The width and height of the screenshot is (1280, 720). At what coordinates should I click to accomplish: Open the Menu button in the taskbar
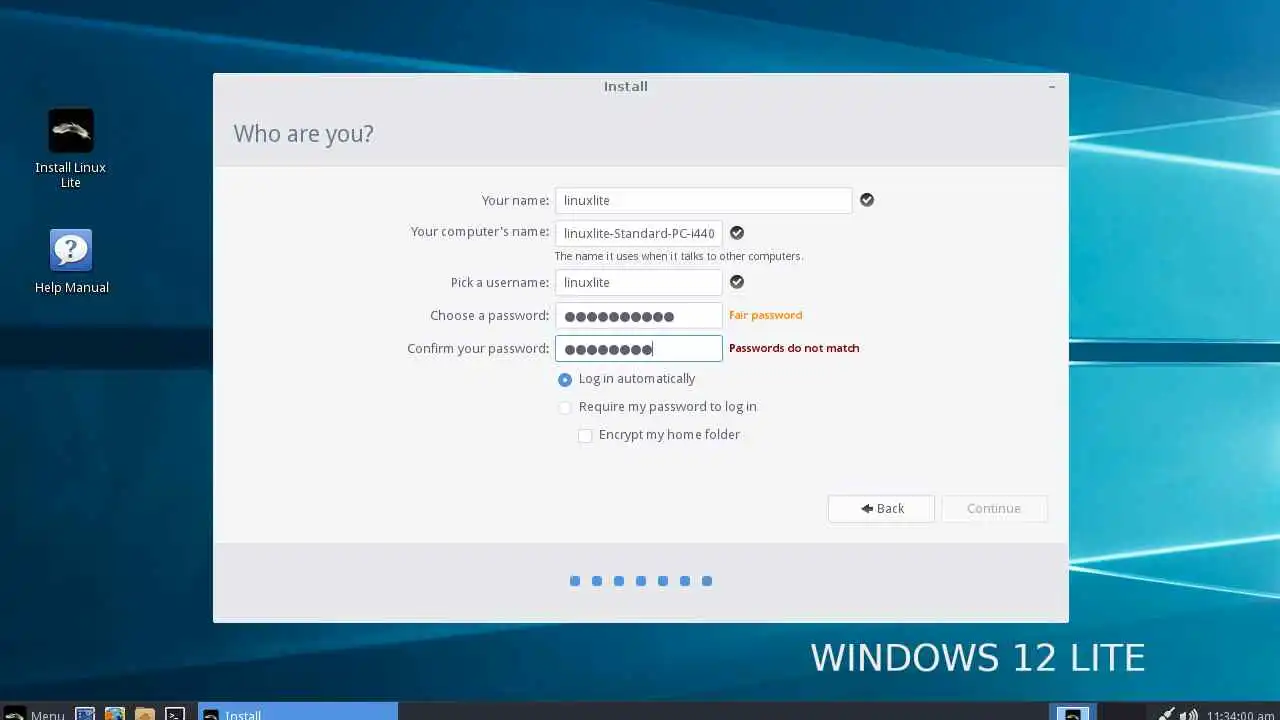point(35,714)
